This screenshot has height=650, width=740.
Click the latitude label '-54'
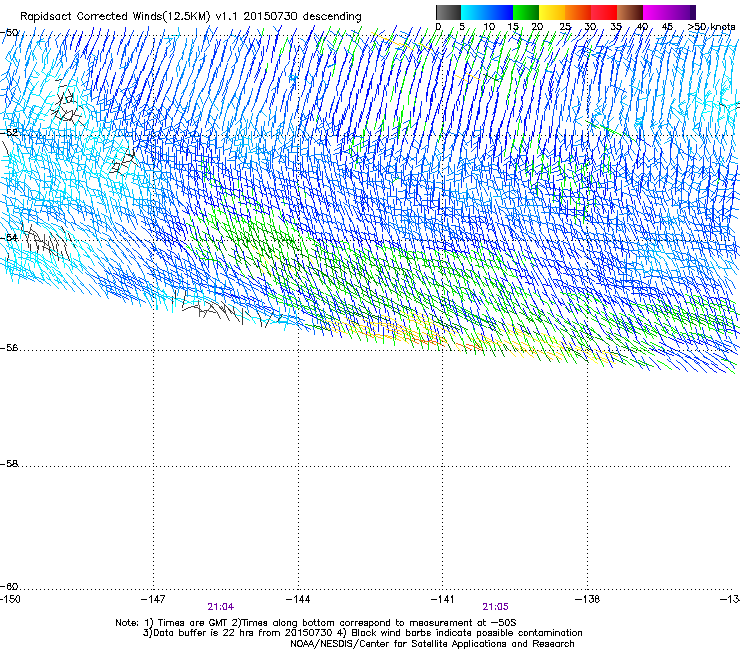click(9, 237)
